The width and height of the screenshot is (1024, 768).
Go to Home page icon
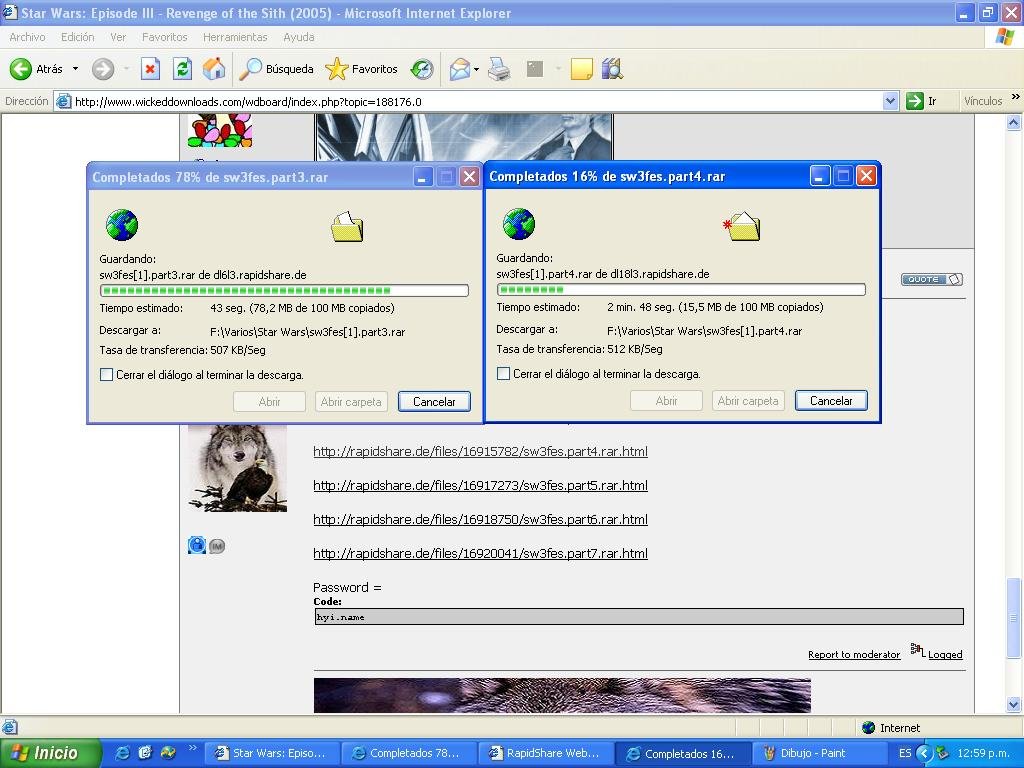(x=214, y=69)
